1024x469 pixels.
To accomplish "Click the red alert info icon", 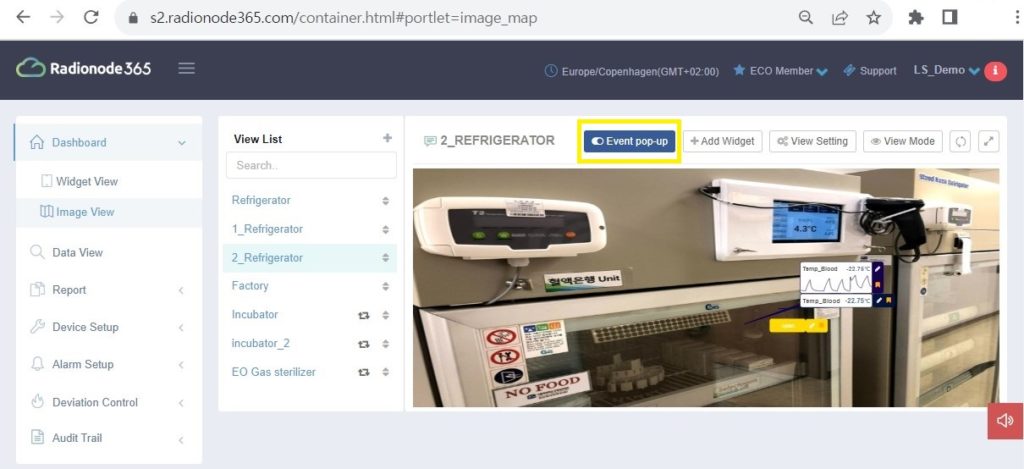I will pos(995,71).
